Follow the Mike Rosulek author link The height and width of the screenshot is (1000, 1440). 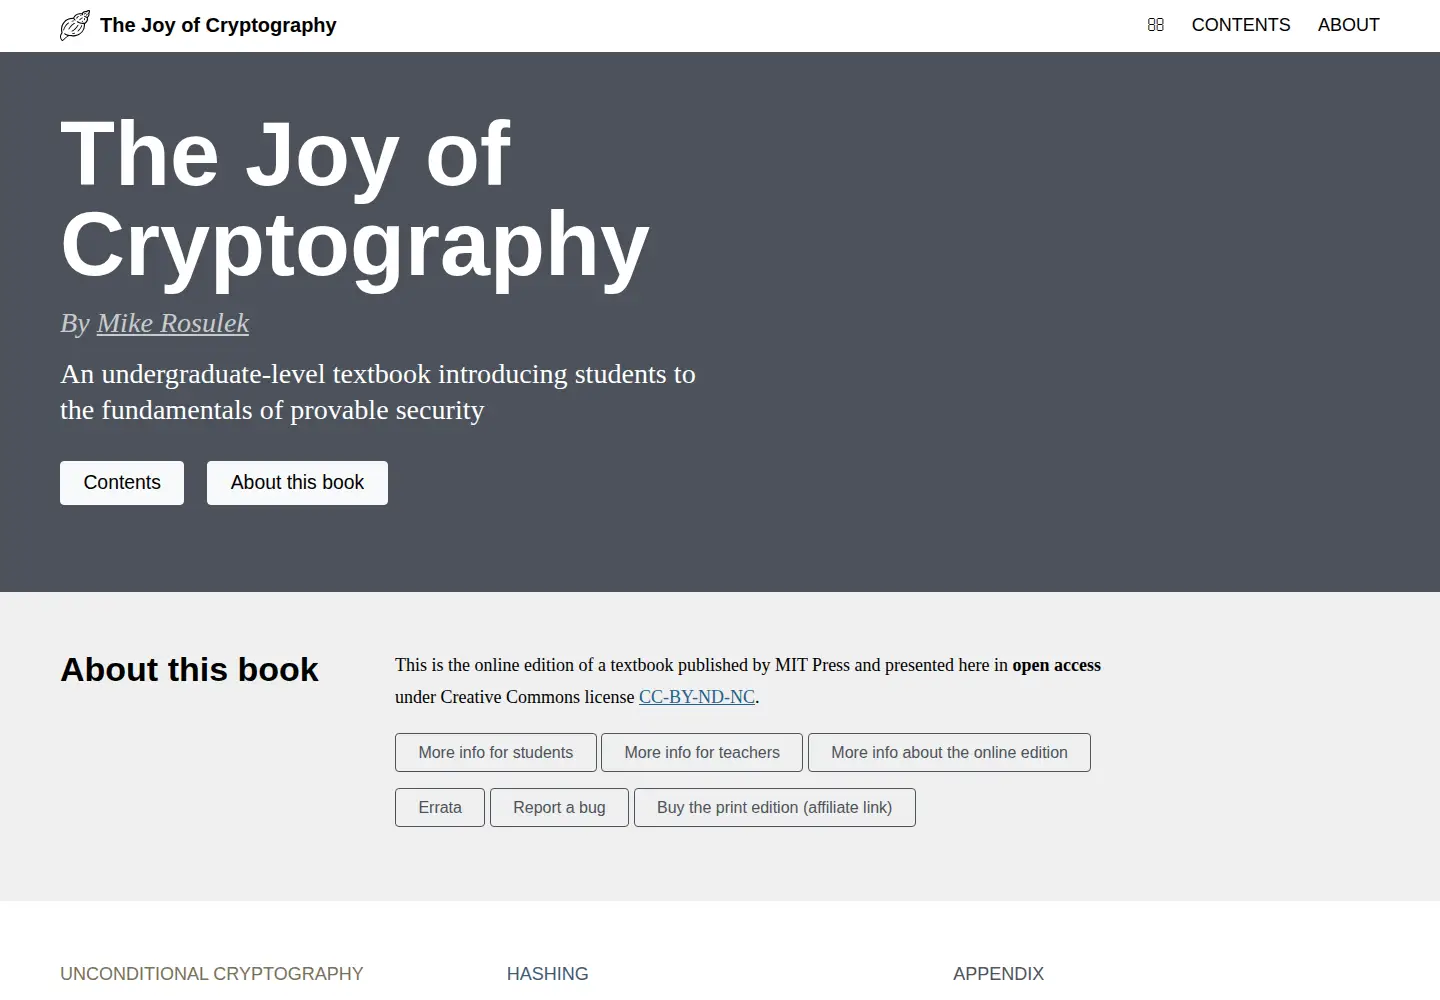pos(173,323)
